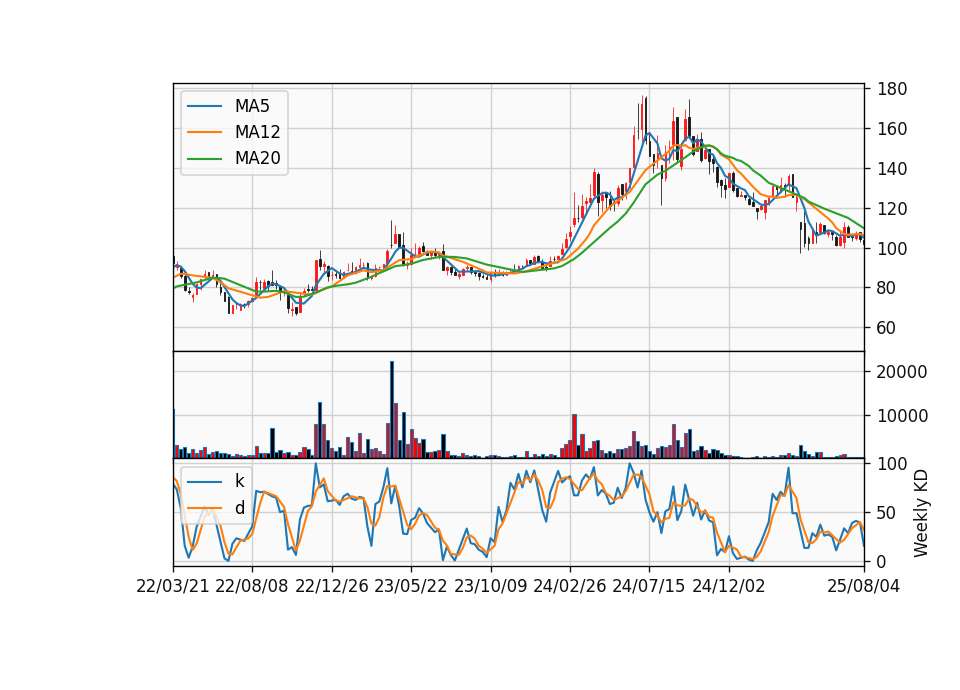Click the tallest volume bar near 20000
Image resolution: width=960 pixels, height=690 pixels.
(392, 410)
